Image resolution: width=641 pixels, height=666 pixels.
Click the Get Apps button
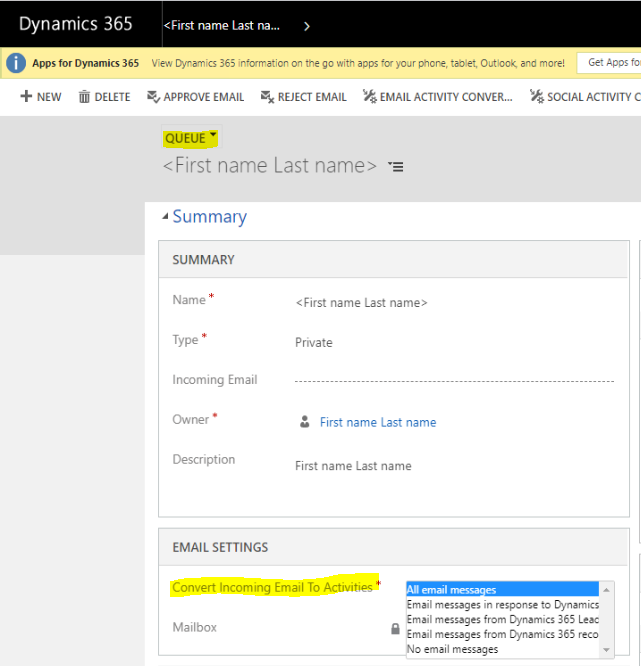click(x=608, y=63)
